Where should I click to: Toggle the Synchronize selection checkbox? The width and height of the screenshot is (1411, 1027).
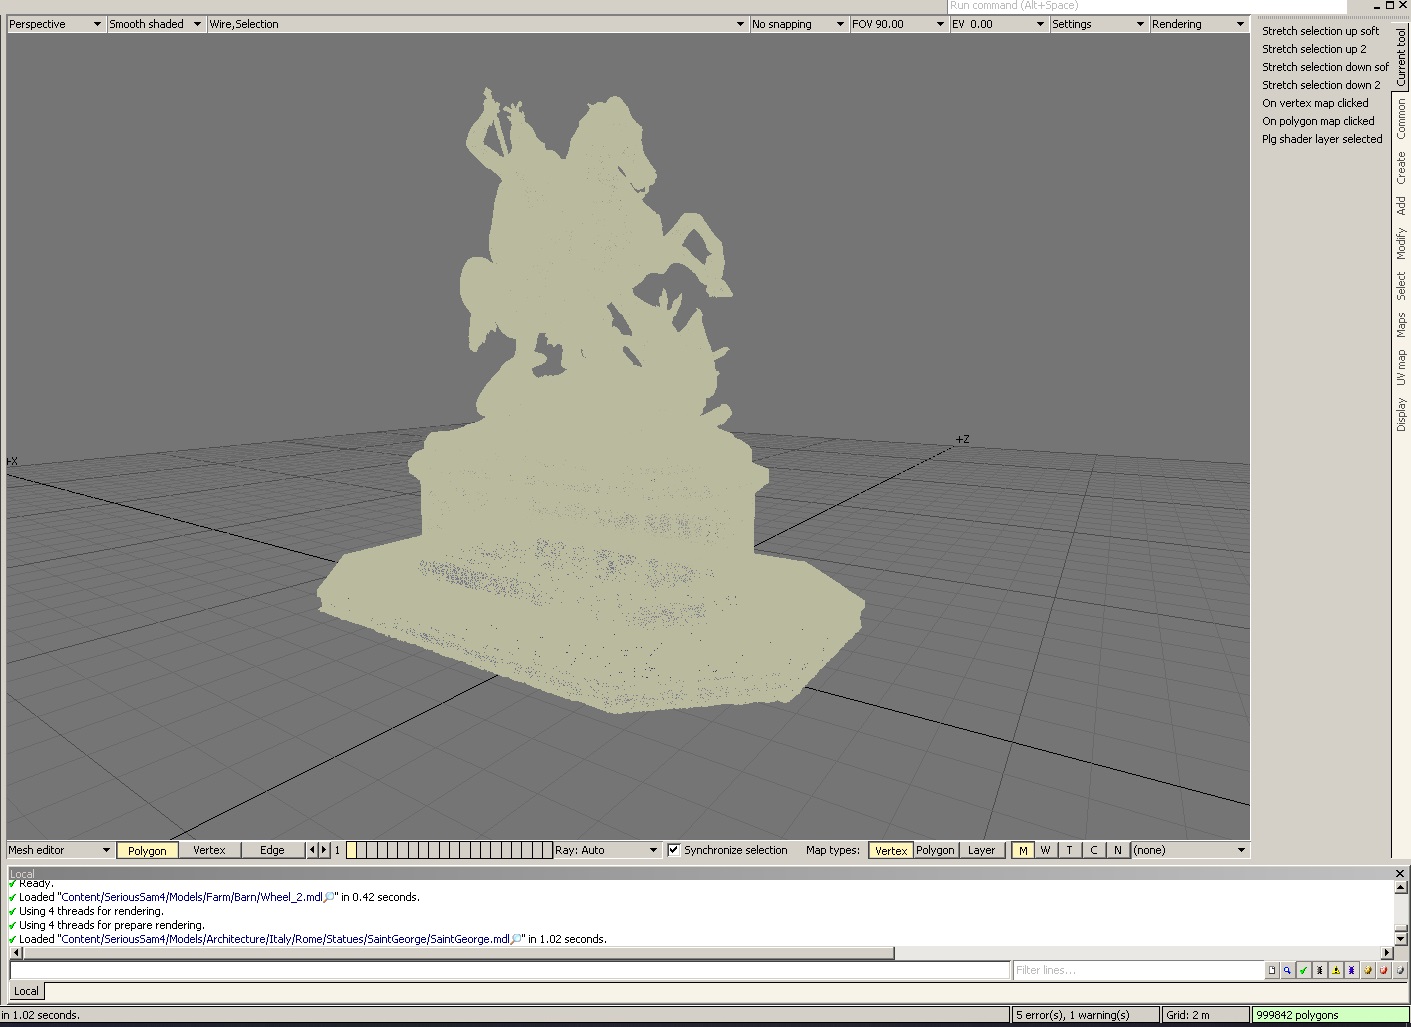pos(674,850)
